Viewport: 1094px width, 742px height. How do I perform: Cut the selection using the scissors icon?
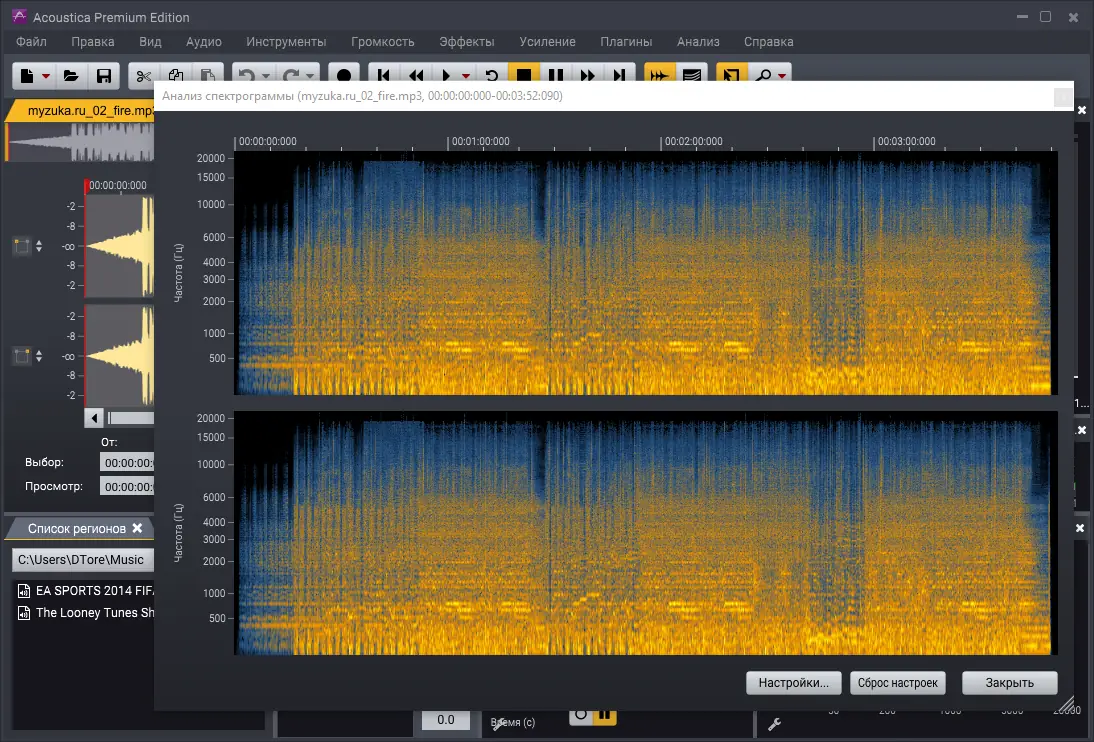pos(144,75)
